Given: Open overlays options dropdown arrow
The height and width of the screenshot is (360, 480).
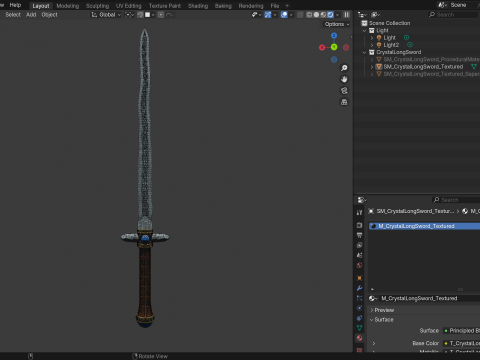Looking at the screenshot, I should [291, 15].
